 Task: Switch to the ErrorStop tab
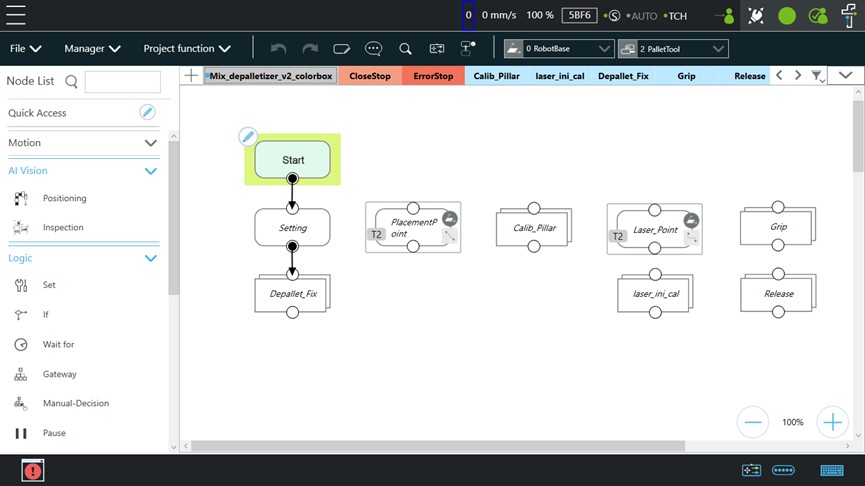433,76
